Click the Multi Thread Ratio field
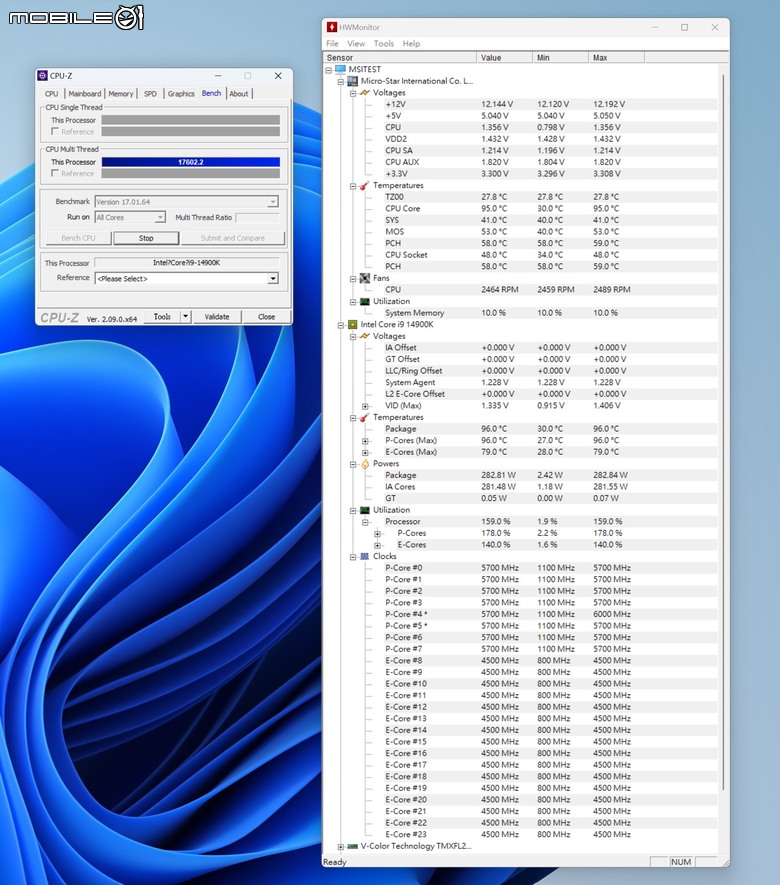 [x=257, y=217]
